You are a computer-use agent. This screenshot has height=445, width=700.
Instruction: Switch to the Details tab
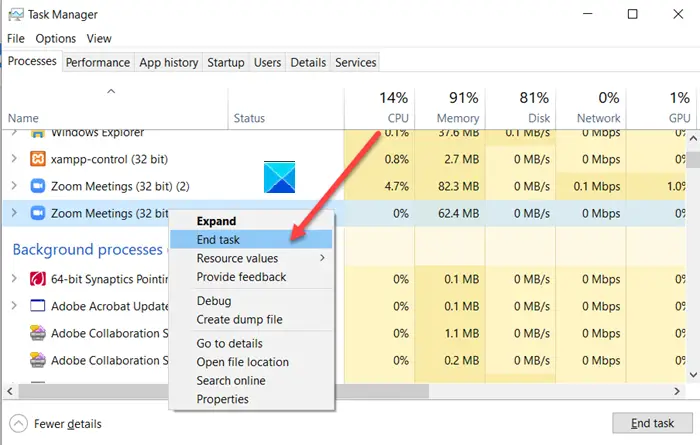(x=308, y=62)
